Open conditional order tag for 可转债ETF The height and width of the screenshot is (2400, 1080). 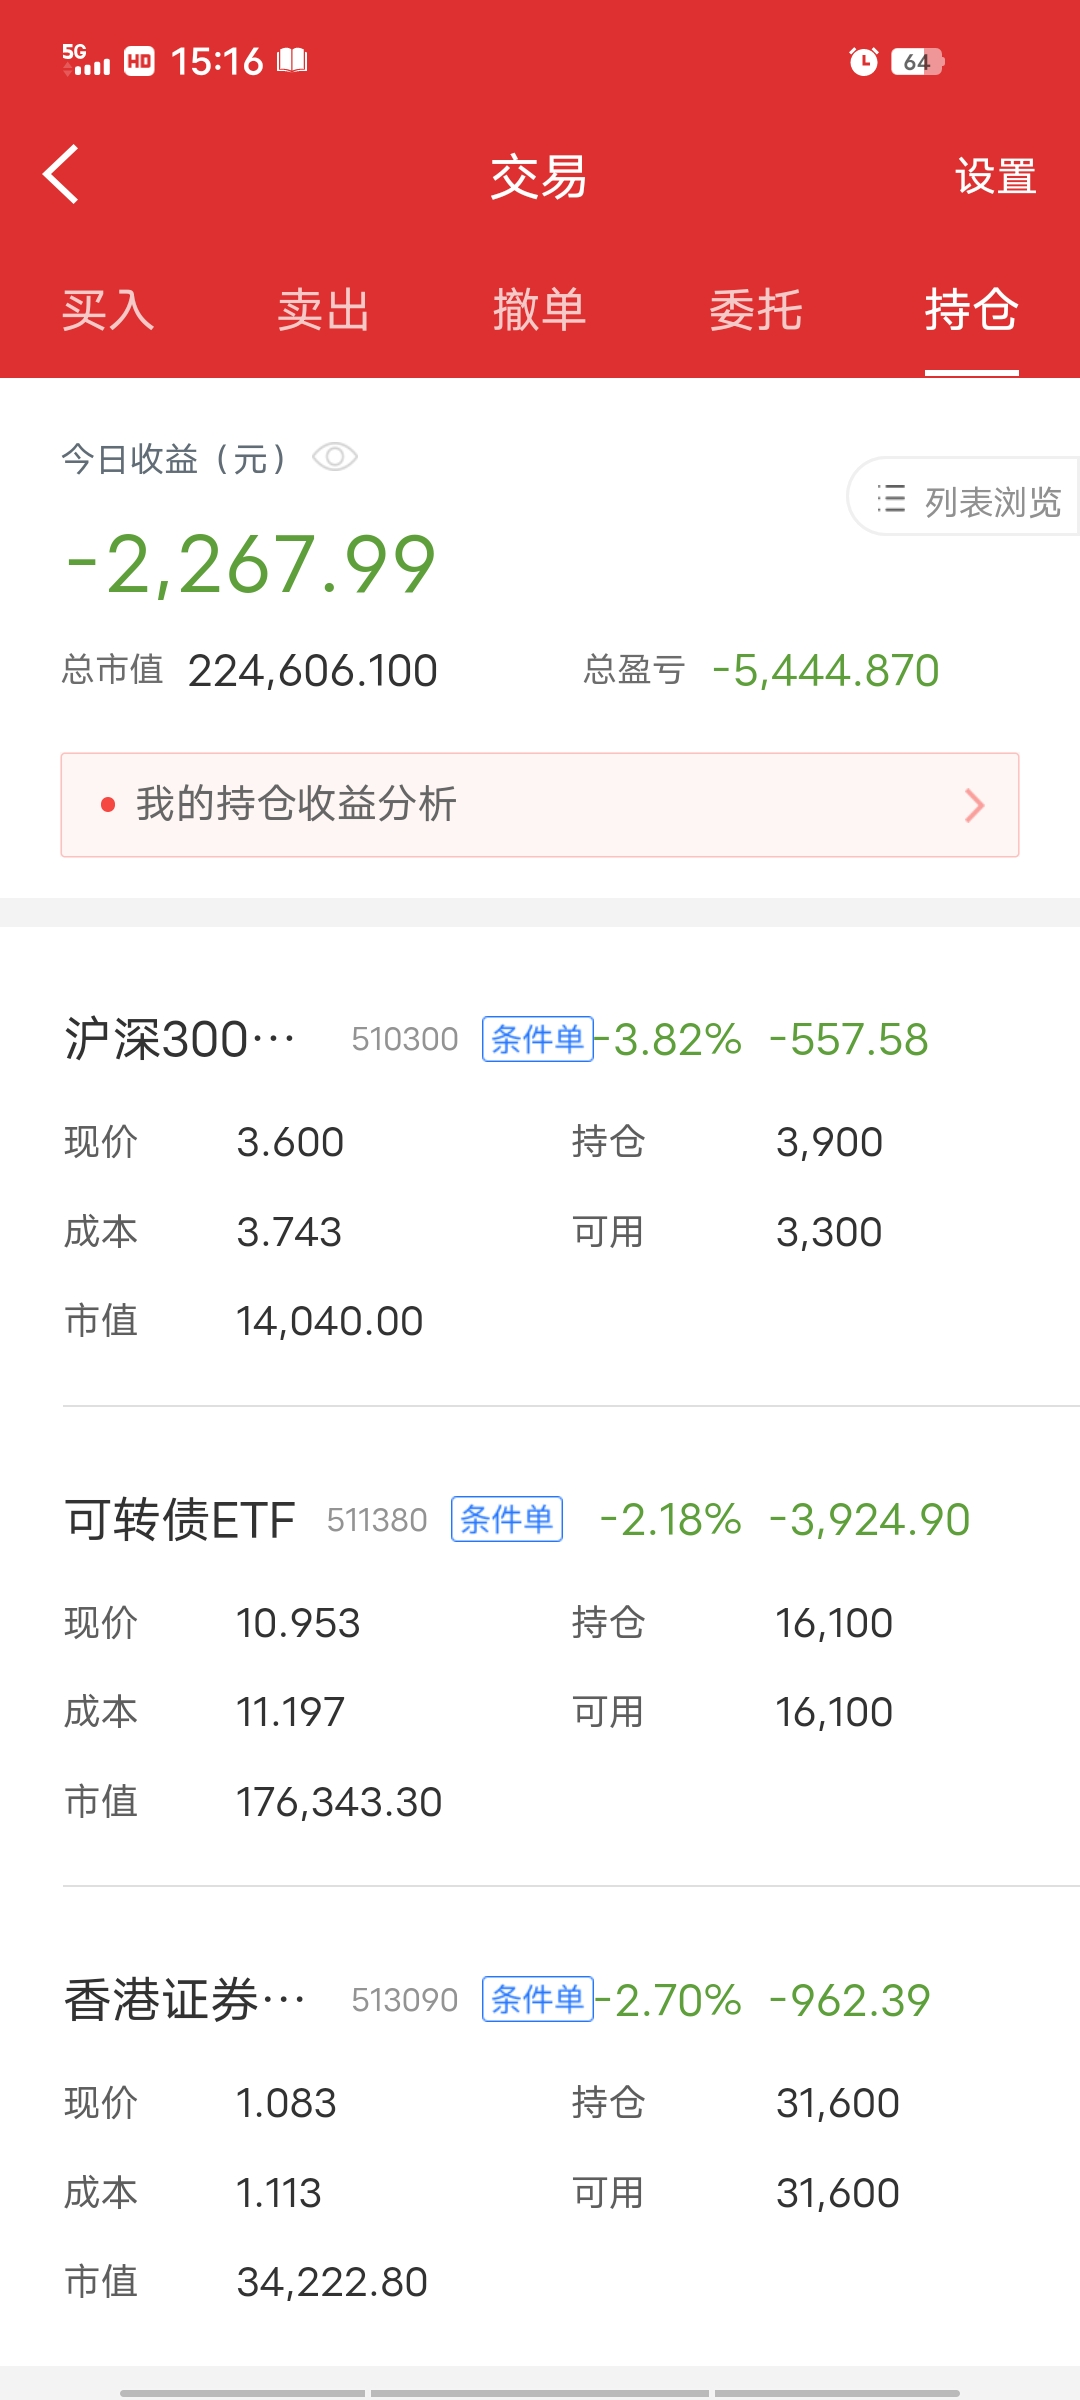coord(507,1519)
